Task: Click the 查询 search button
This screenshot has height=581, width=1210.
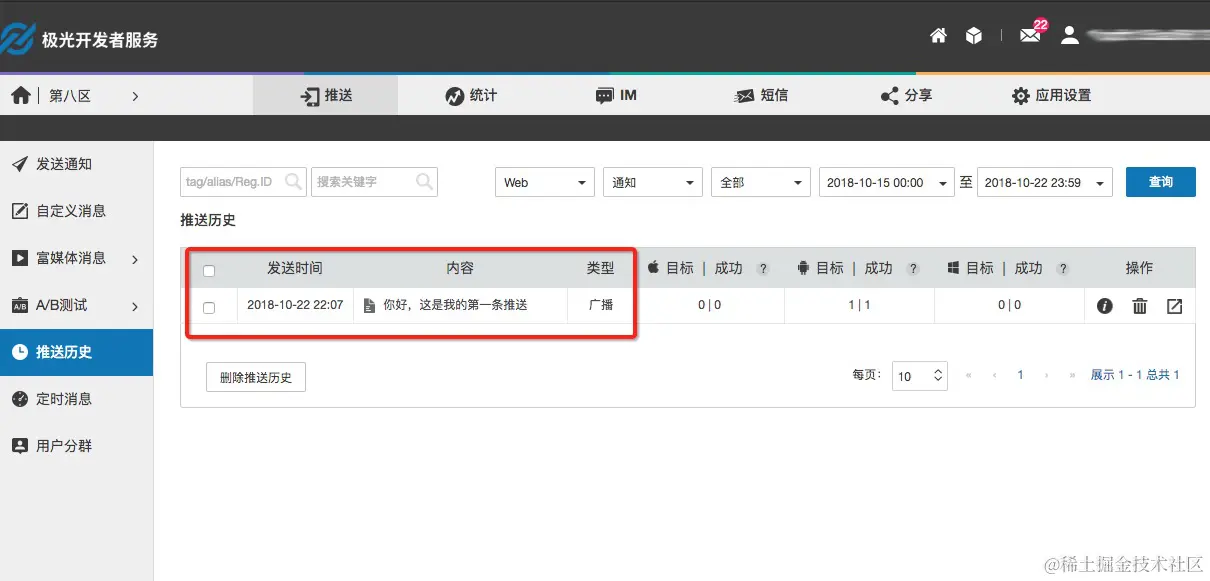Action: pos(1160,182)
